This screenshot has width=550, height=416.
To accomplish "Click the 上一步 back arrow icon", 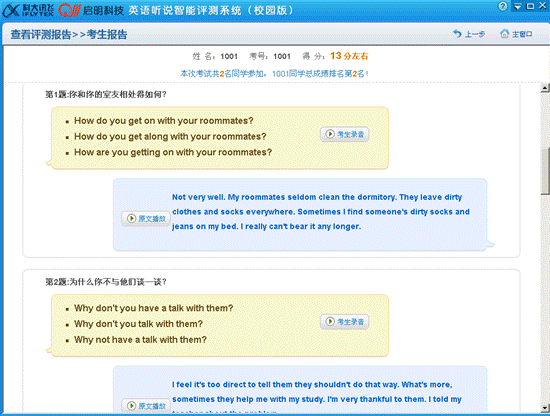I will click(x=457, y=34).
